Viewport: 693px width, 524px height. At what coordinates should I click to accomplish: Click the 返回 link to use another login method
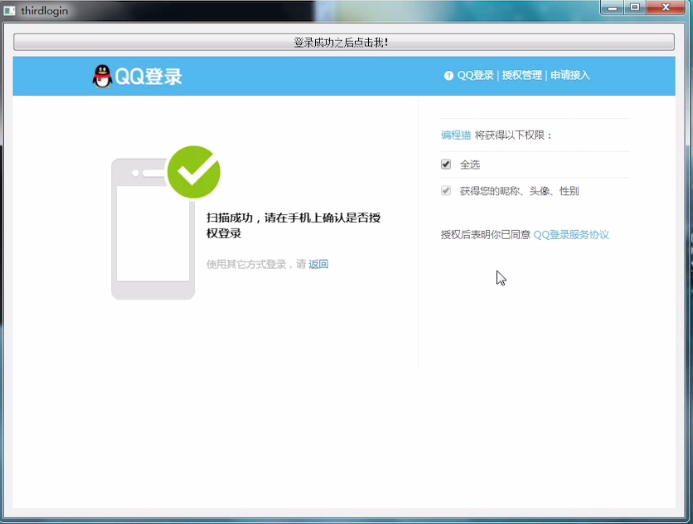click(318, 264)
